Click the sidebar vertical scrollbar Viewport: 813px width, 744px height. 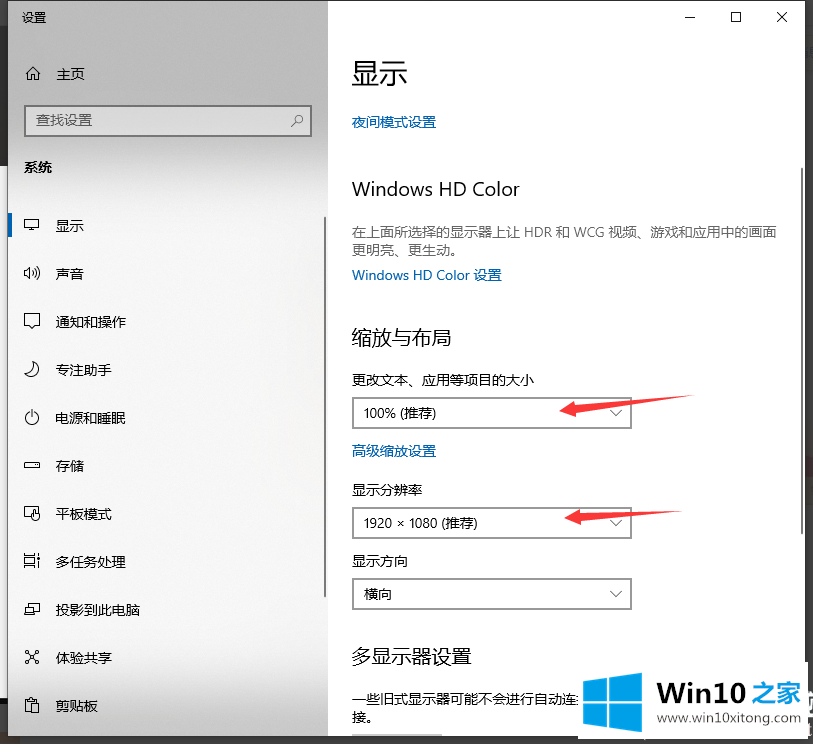[325, 406]
